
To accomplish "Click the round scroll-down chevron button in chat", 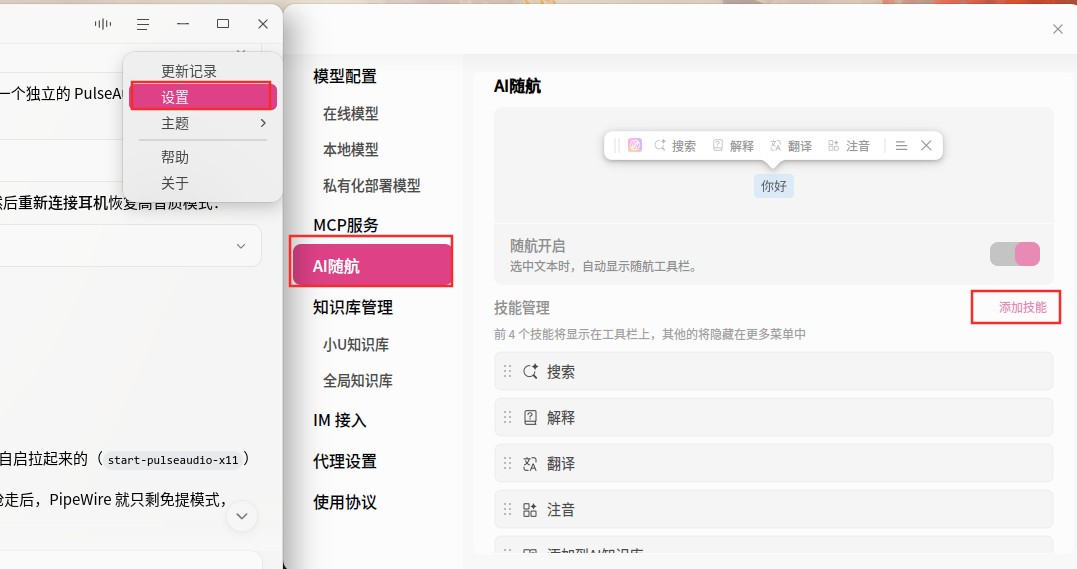I will tap(242, 516).
